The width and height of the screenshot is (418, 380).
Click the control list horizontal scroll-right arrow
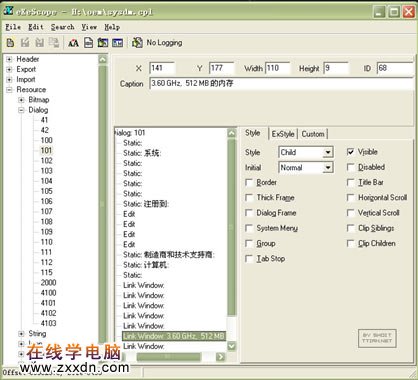click(x=220, y=357)
